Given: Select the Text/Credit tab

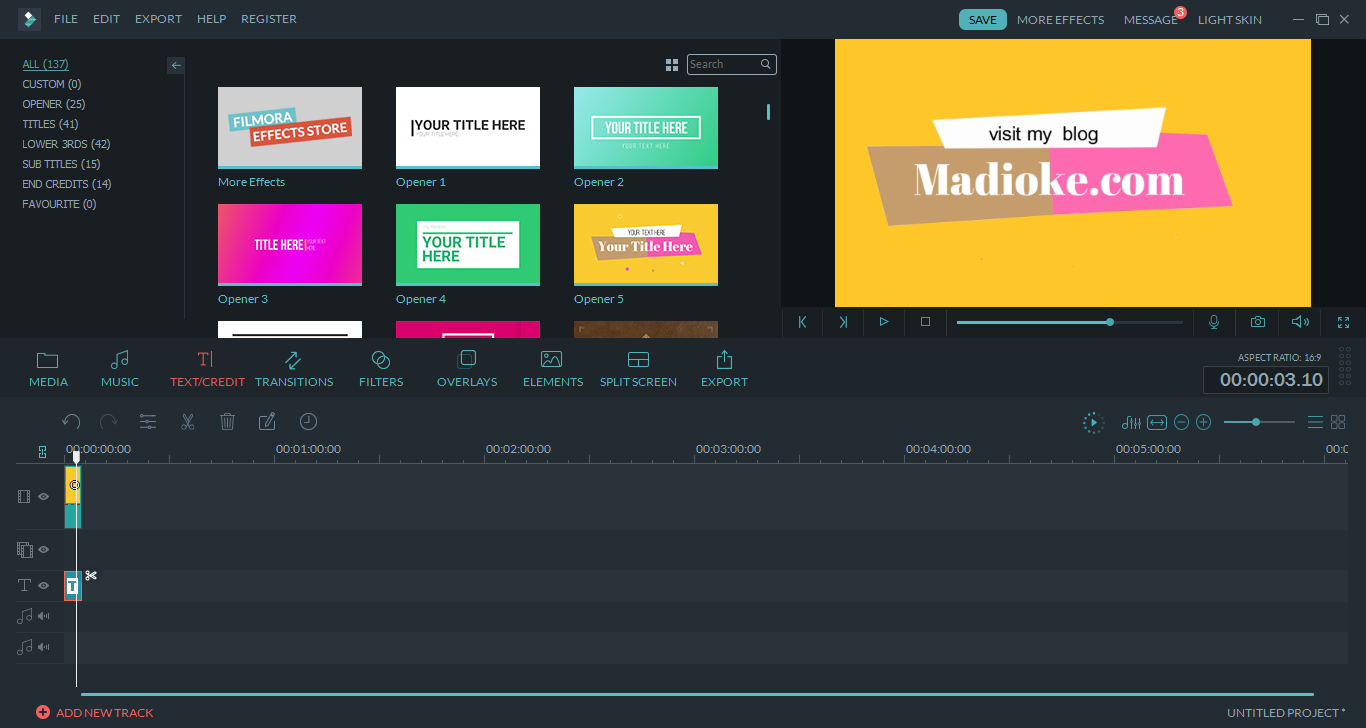Looking at the screenshot, I should 207,369.
